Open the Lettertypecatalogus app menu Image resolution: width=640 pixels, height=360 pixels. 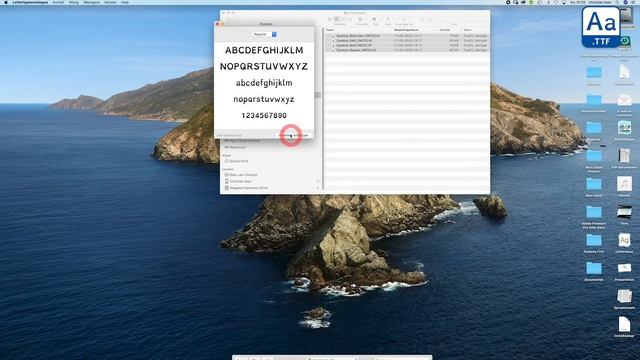(30, 2)
